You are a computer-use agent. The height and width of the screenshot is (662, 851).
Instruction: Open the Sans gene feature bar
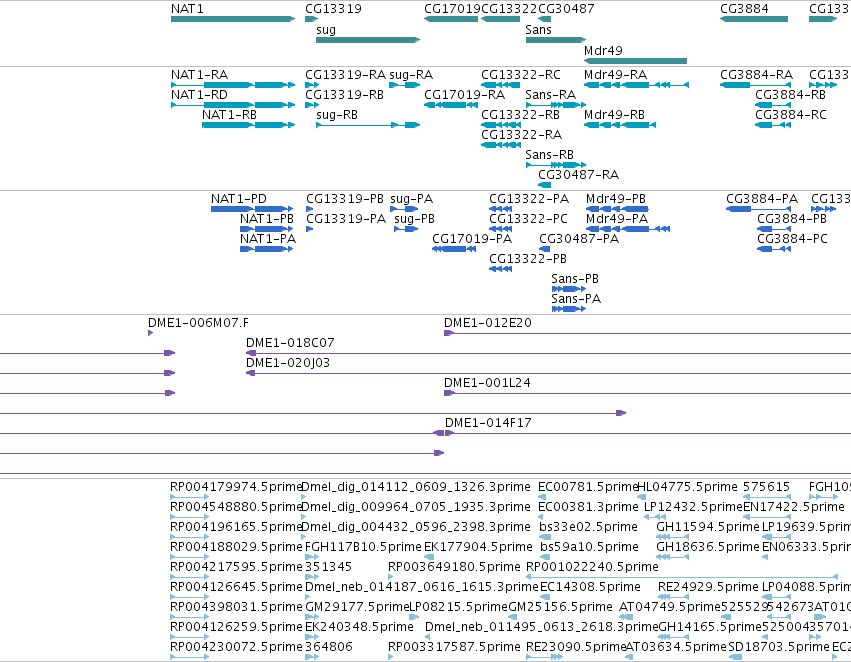click(x=556, y=40)
